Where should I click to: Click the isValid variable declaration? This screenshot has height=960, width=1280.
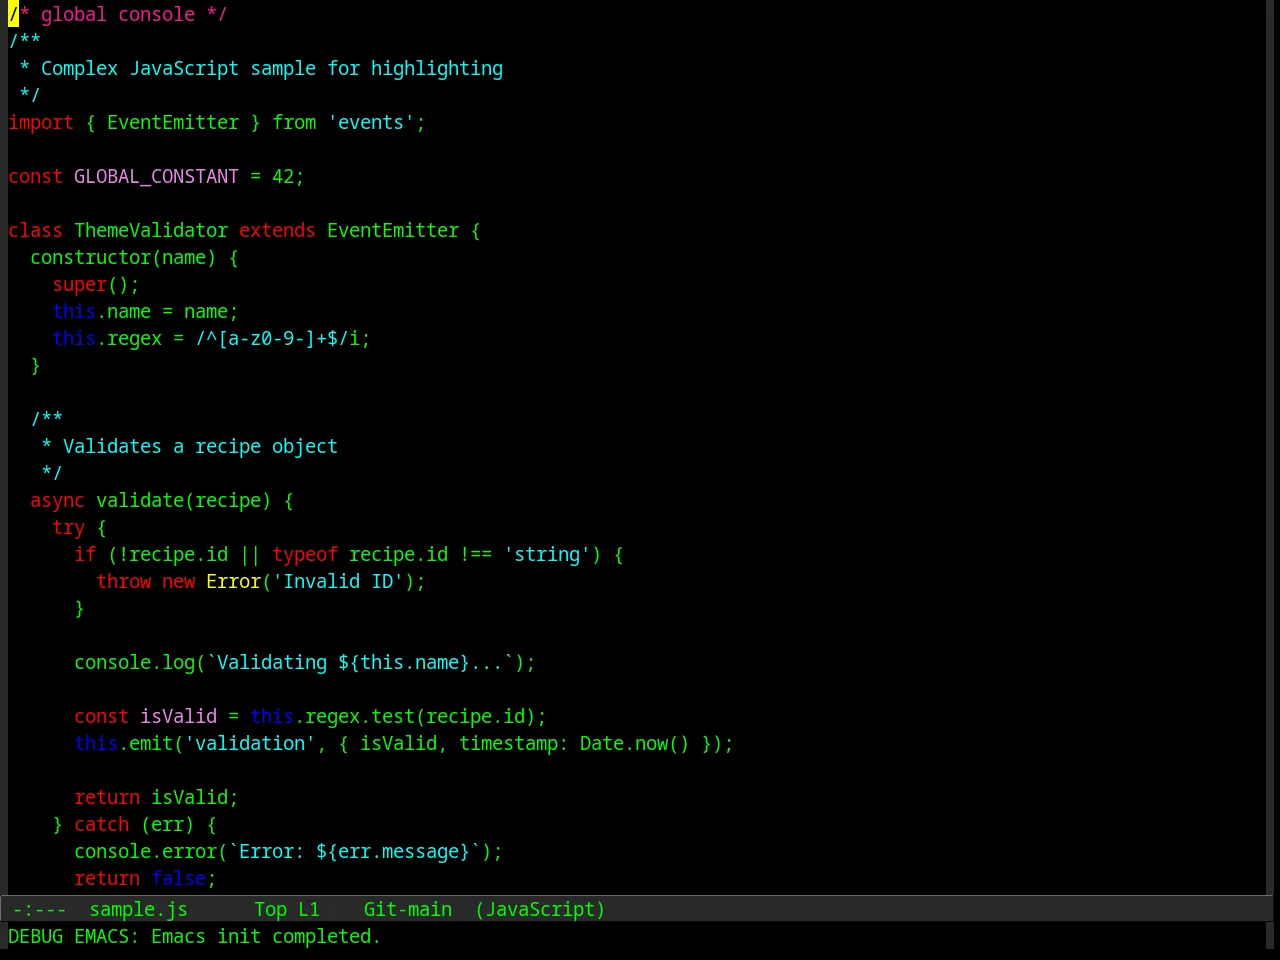(178, 717)
